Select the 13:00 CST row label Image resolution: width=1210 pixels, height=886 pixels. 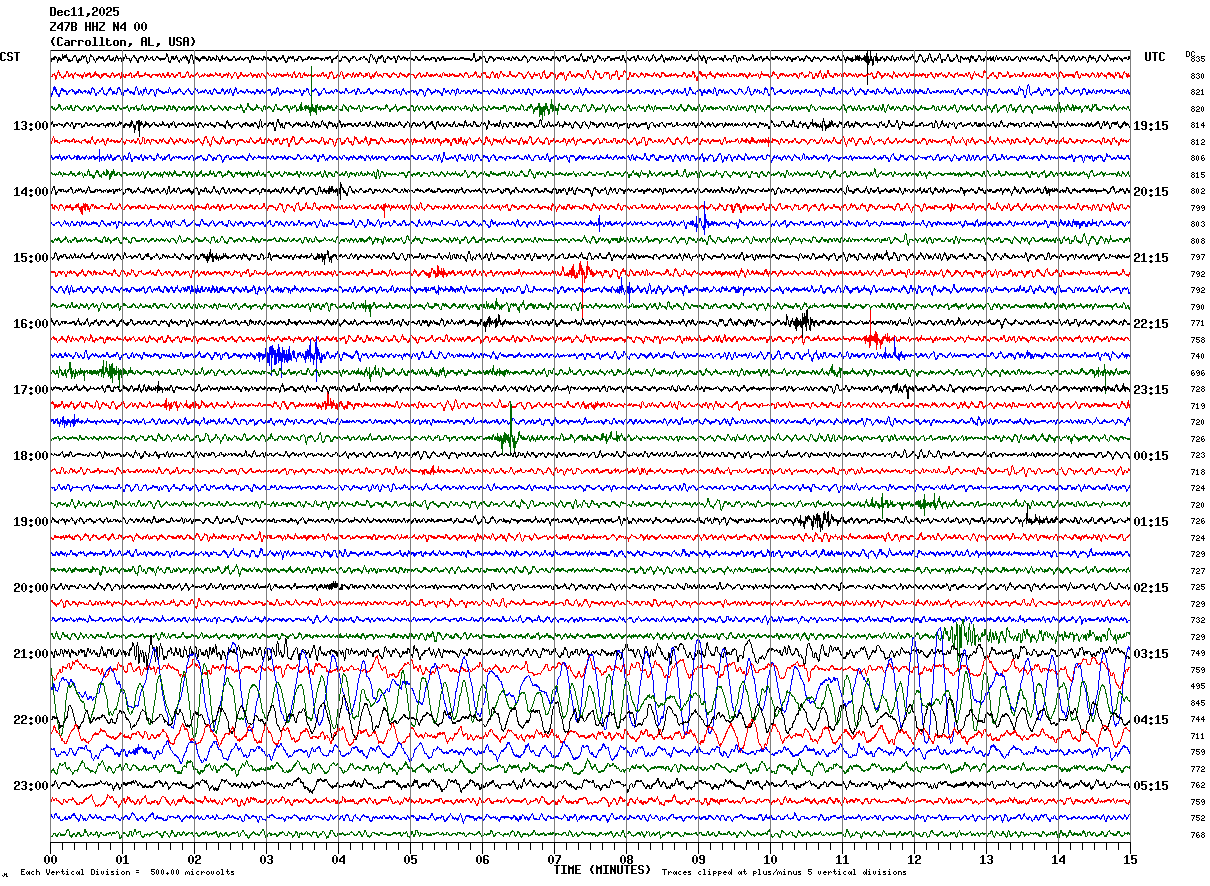(x=30, y=126)
